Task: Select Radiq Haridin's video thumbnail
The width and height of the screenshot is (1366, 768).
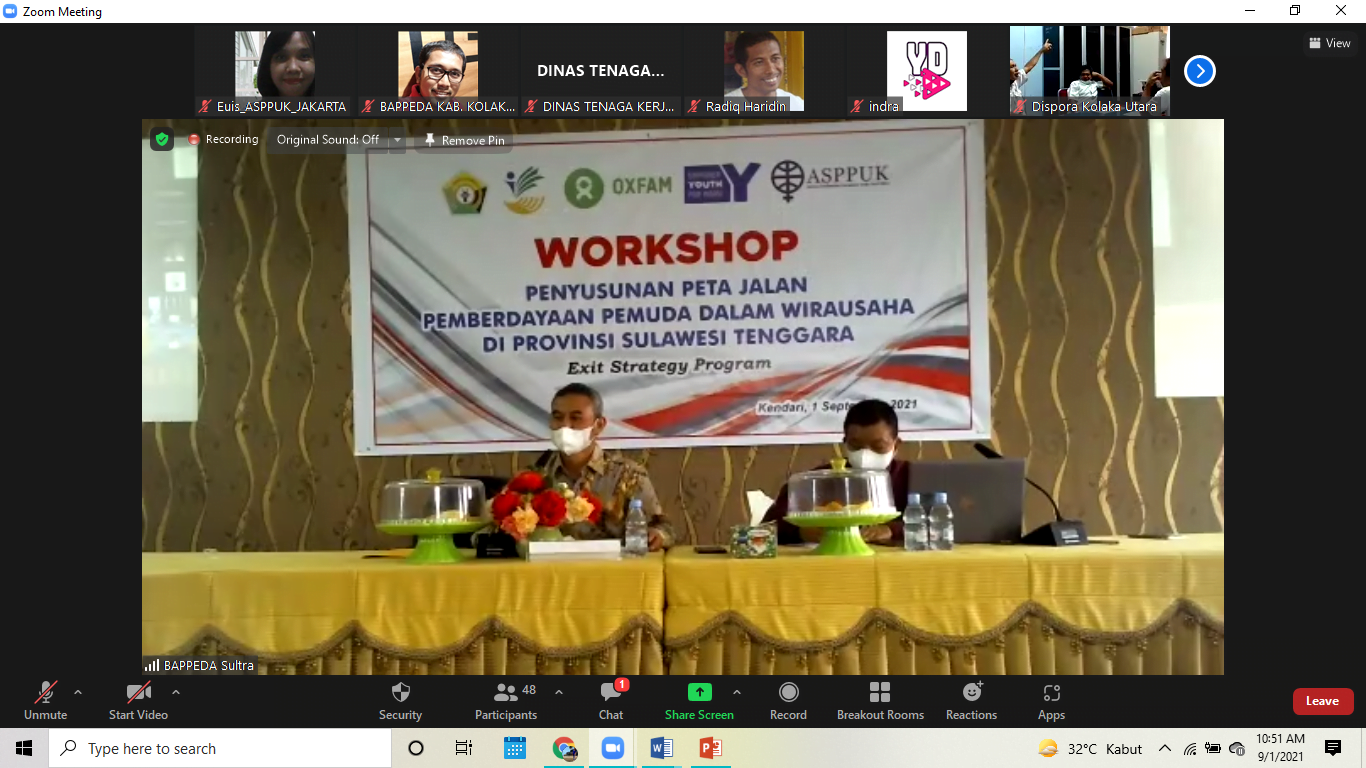Action: [x=764, y=72]
